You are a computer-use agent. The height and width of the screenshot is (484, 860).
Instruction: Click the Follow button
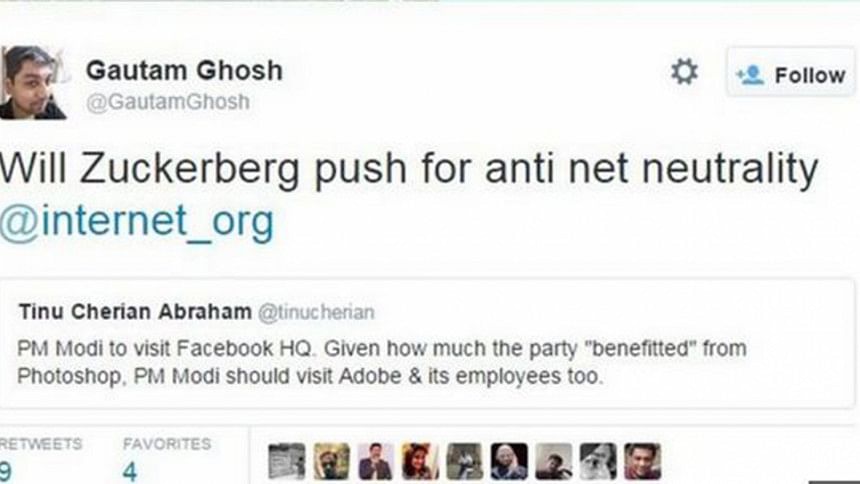tap(790, 75)
